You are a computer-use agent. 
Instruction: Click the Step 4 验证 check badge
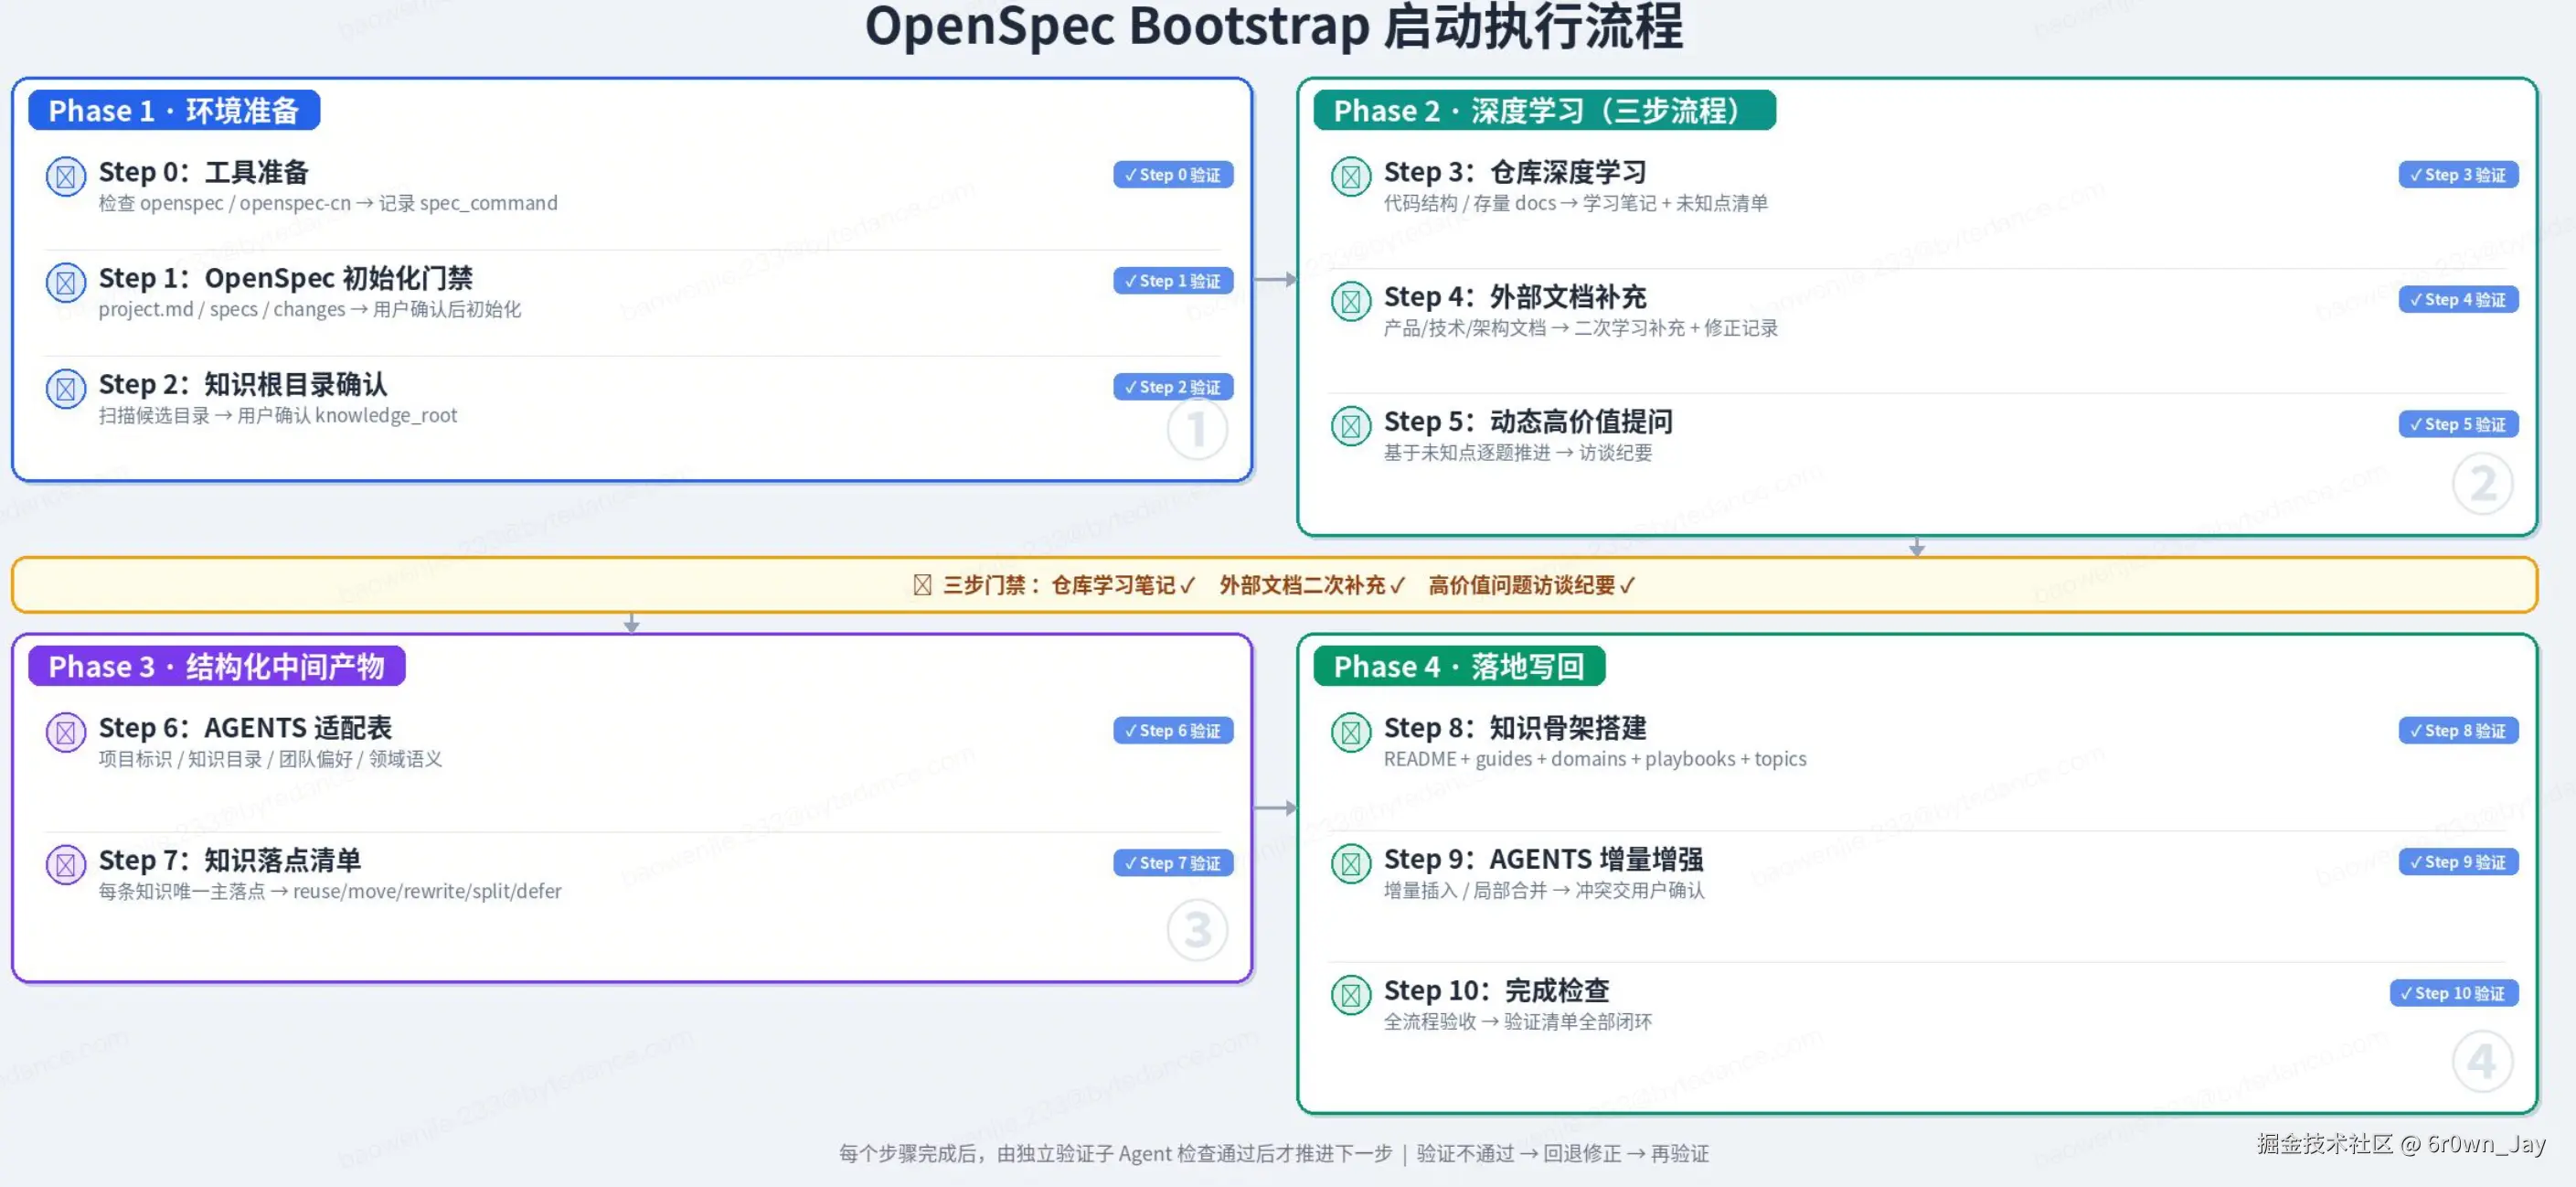[2457, 300]
